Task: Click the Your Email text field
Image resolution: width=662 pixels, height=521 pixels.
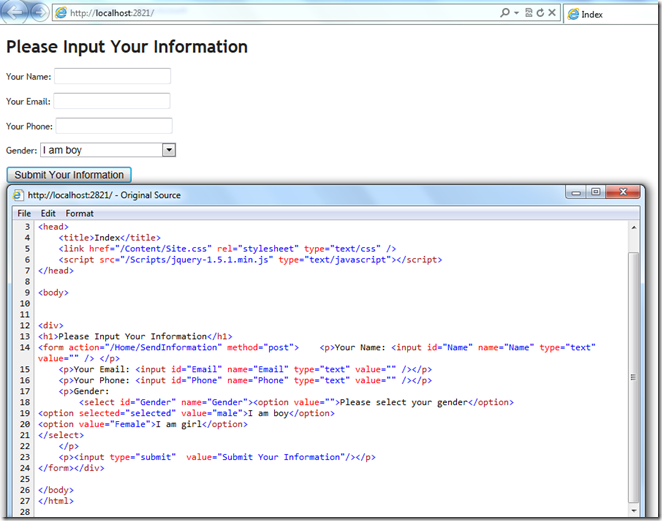Action: 112,101
